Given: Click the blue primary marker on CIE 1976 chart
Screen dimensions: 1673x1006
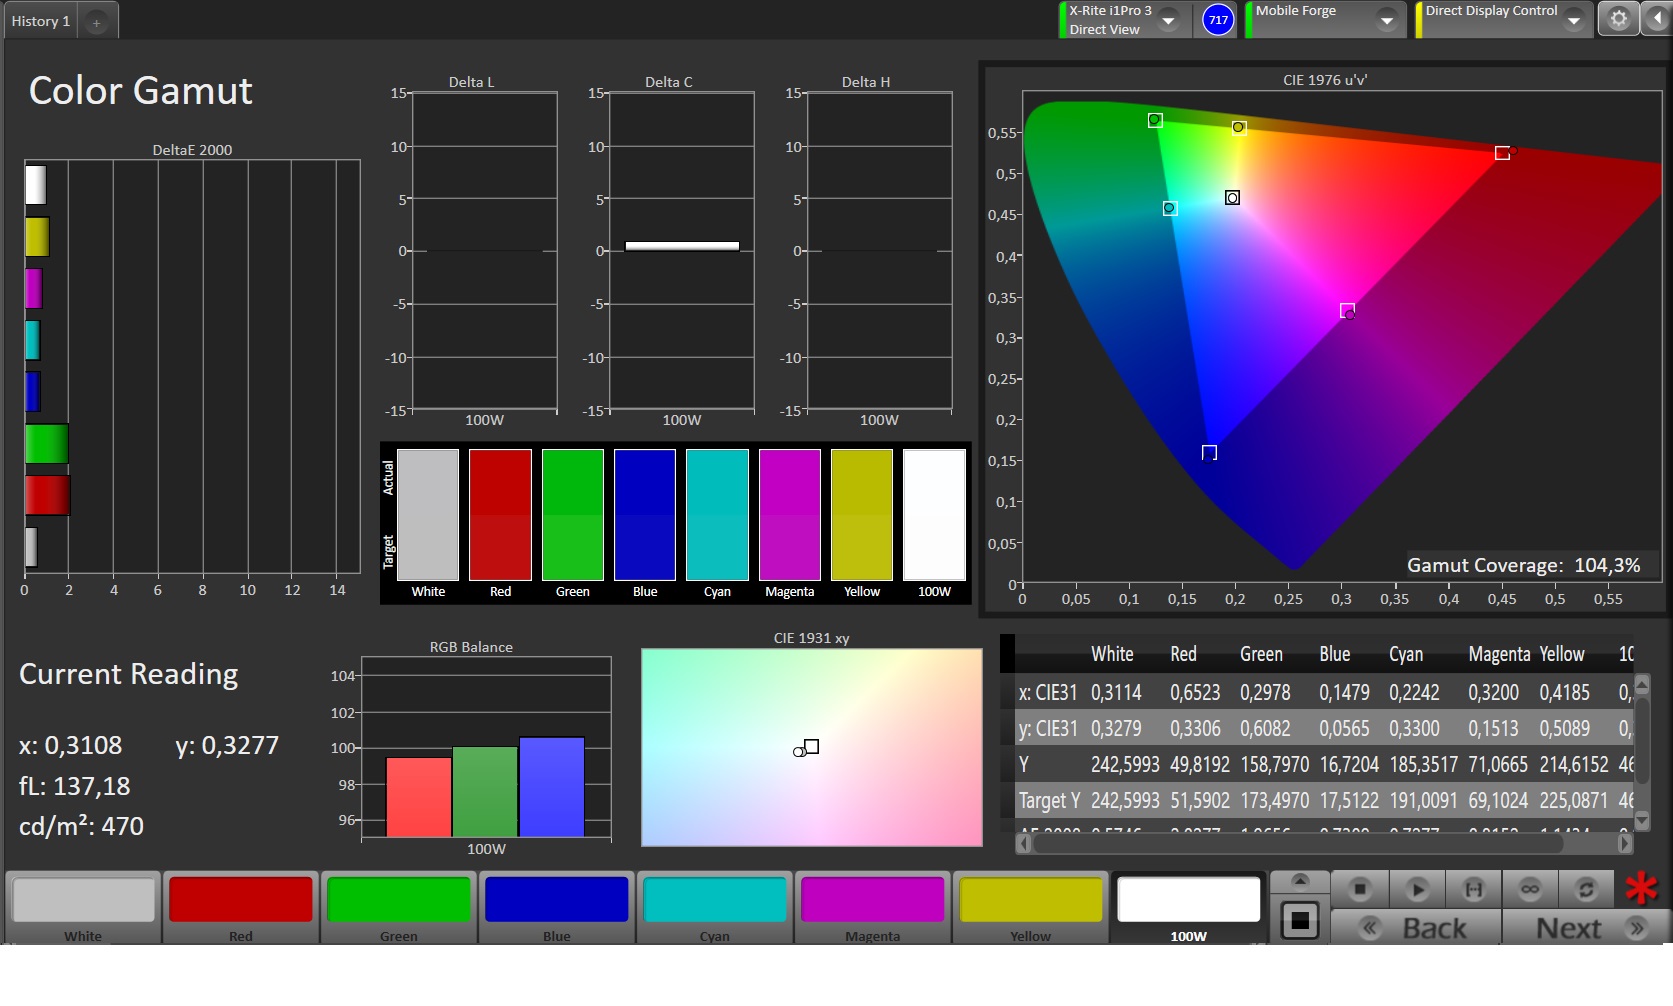Looking at the screenshot, I should 1209,452.
